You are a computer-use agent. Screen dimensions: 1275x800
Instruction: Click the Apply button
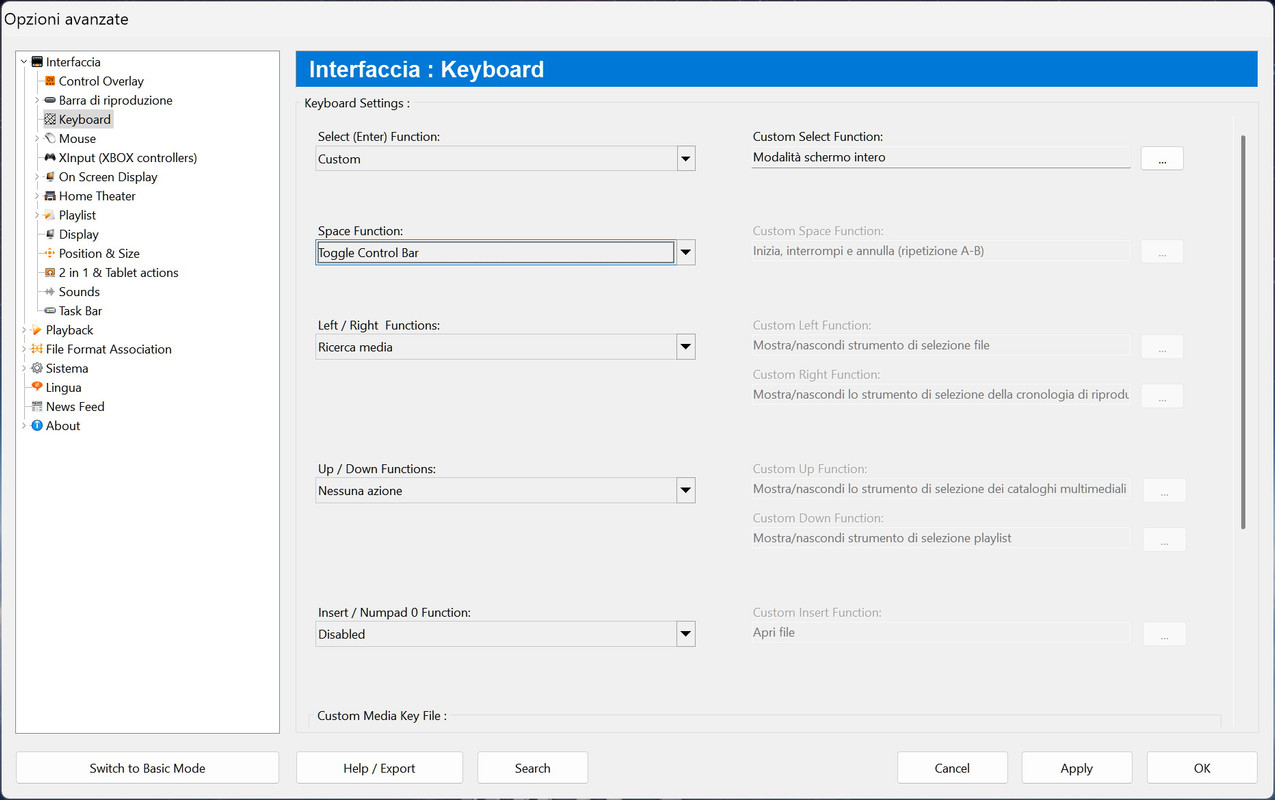click(x=1076, y=768)
